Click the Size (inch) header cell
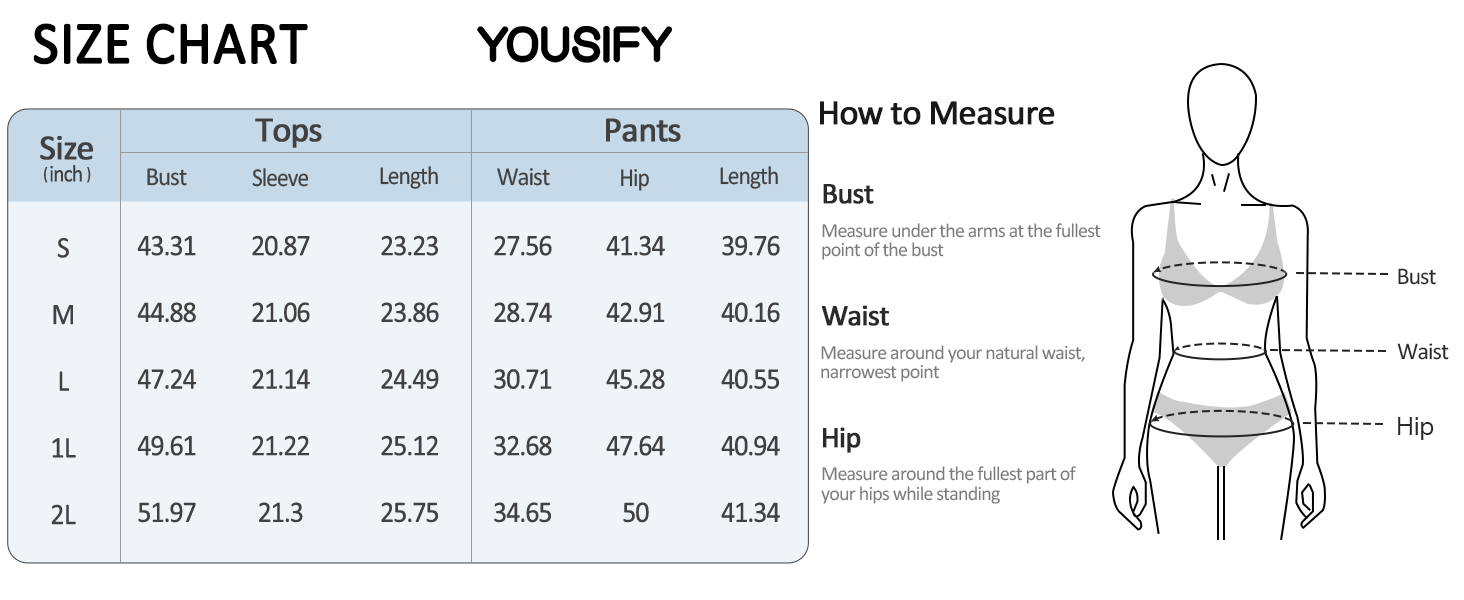 66,159
